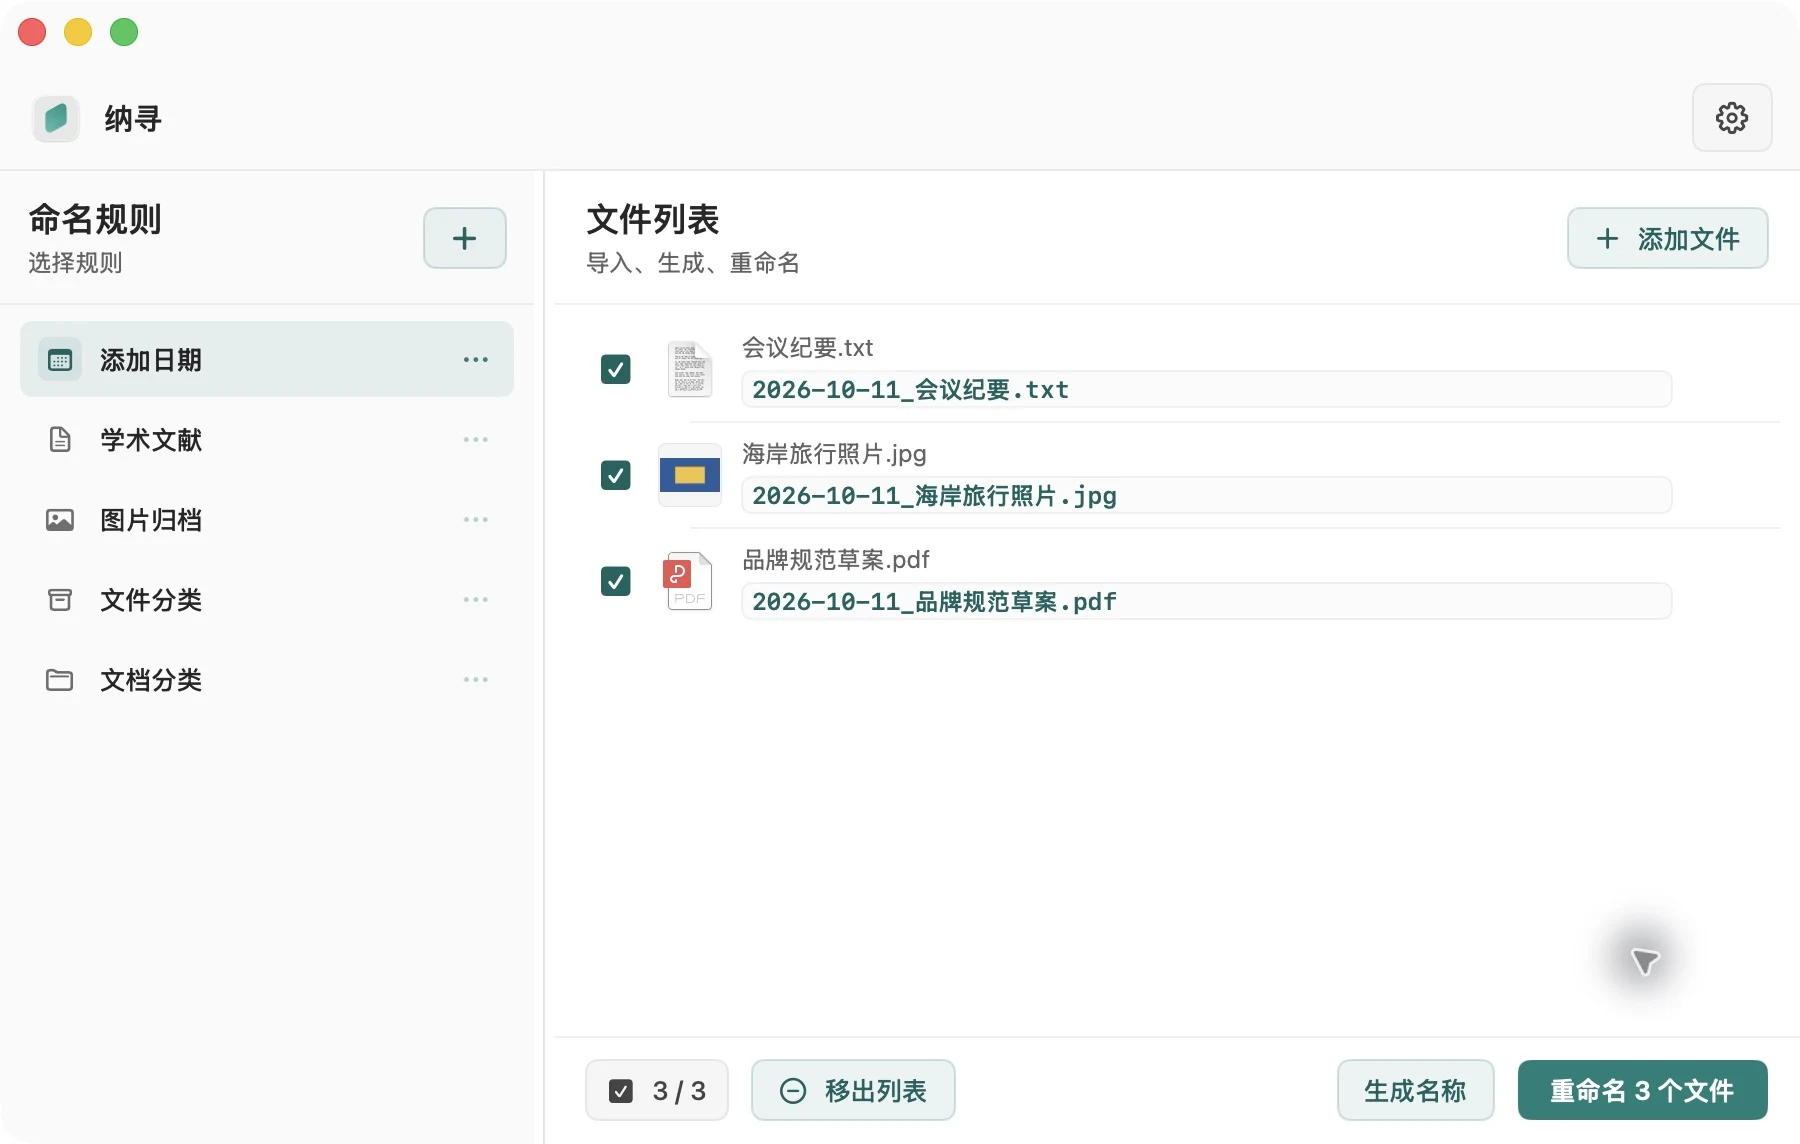The width and height of the screenshot is (1800, 1144).
Task: Click the 生成名称 button
Action: coord(1416,1091)
